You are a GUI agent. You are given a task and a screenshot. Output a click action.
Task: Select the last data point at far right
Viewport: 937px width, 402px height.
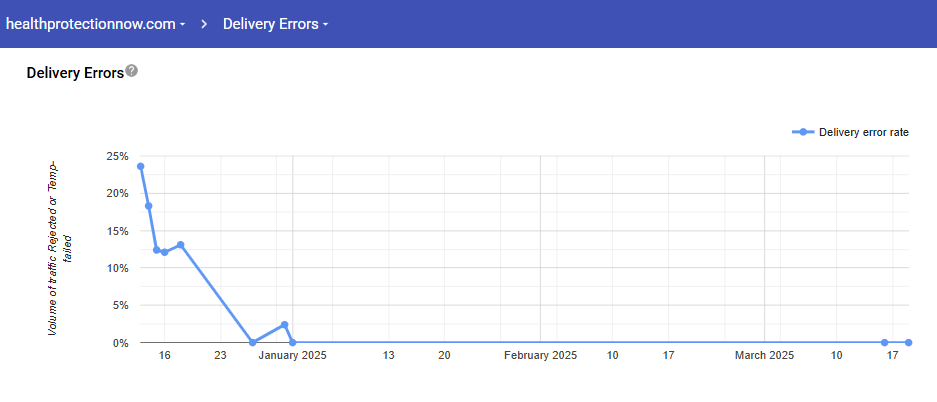click(x=909, y=343)
